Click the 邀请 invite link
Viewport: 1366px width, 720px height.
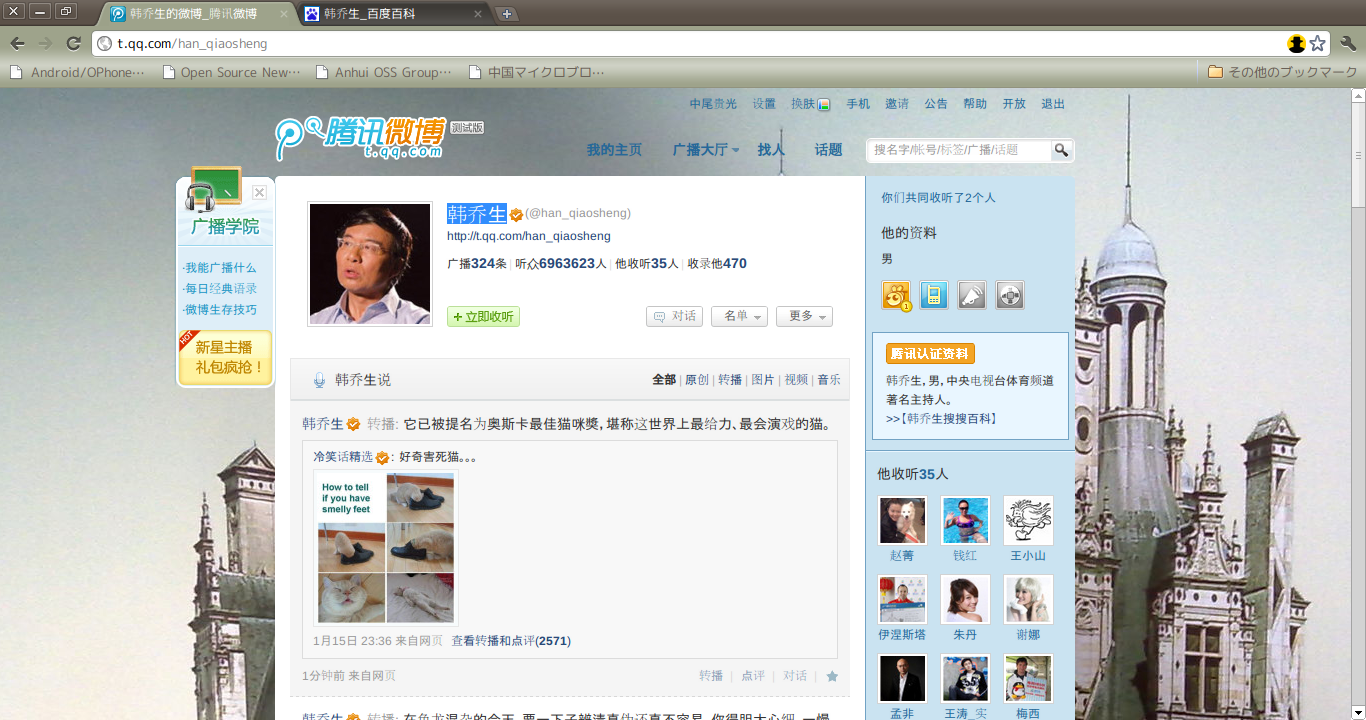pyautogui.click(x=897, y=104)
